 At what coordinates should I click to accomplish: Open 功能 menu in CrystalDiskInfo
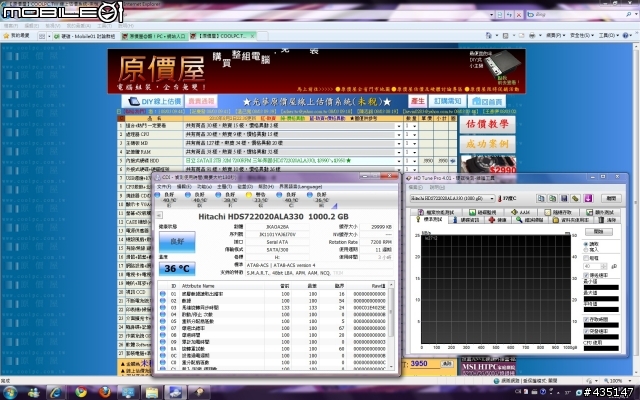pos(204,187)
